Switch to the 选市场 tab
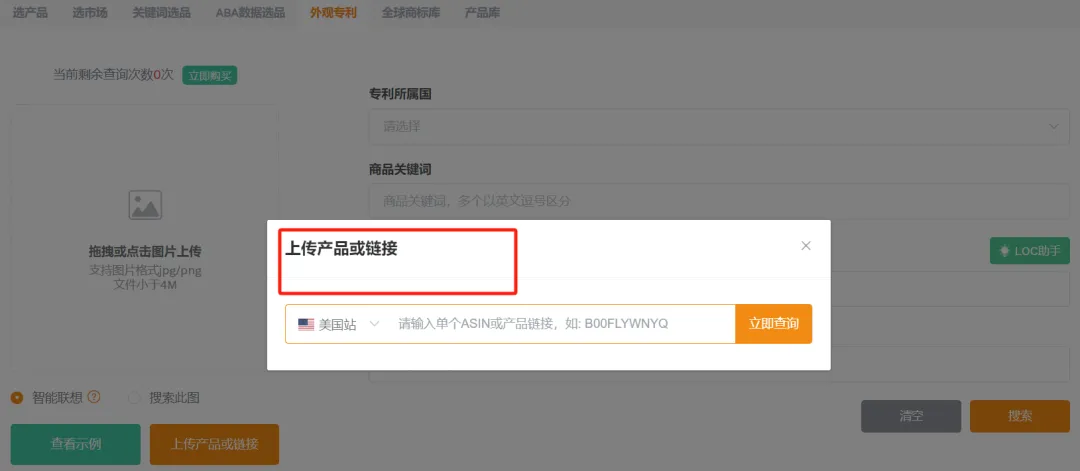 [x=90, y=12]
